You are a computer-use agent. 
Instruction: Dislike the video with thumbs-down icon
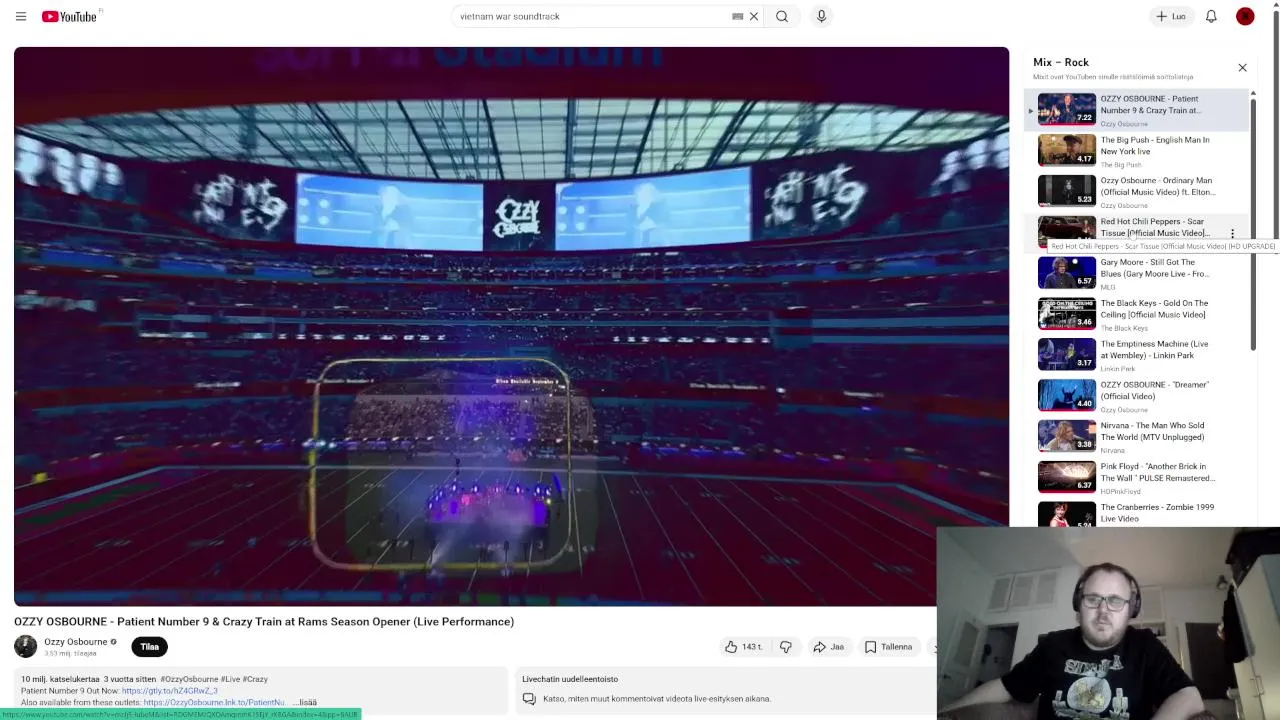click(785, 647)
